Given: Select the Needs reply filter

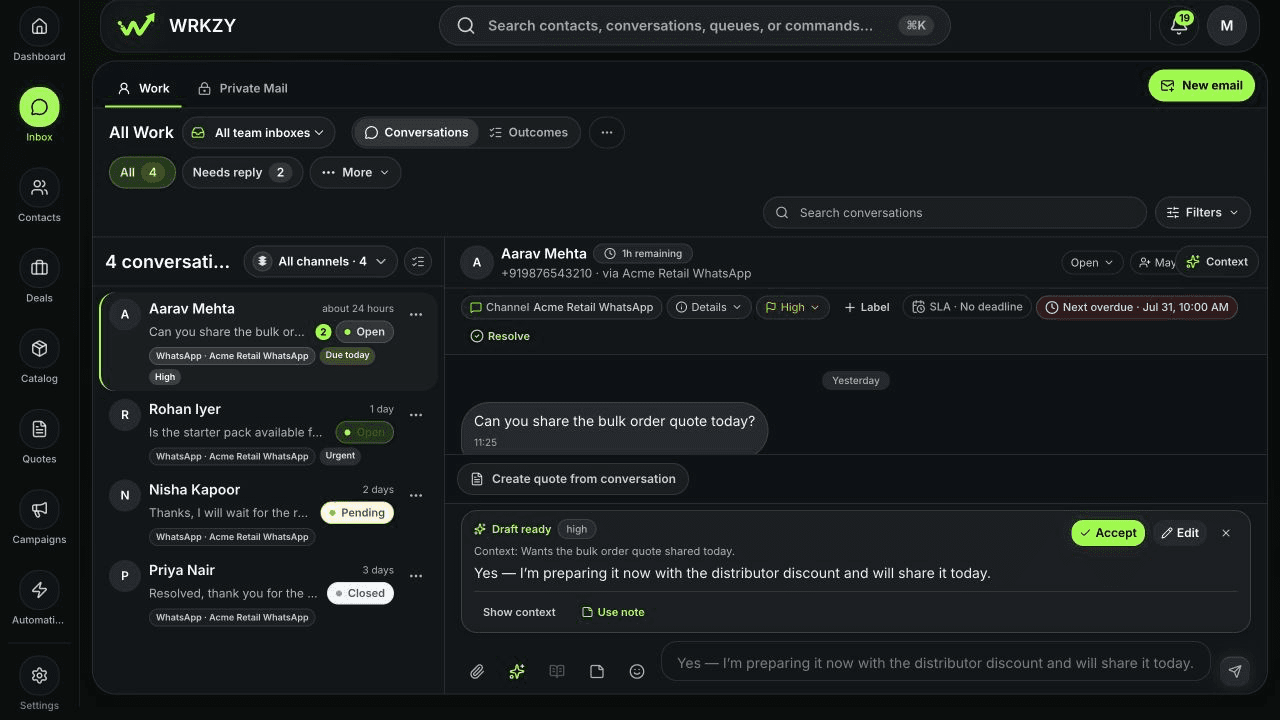Looking at the screenshot, I should (242, 173).
